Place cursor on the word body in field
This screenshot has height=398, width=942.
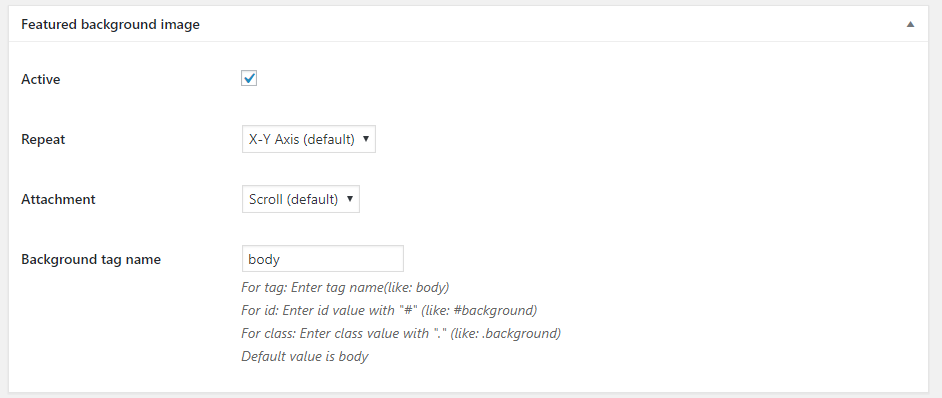264,259
